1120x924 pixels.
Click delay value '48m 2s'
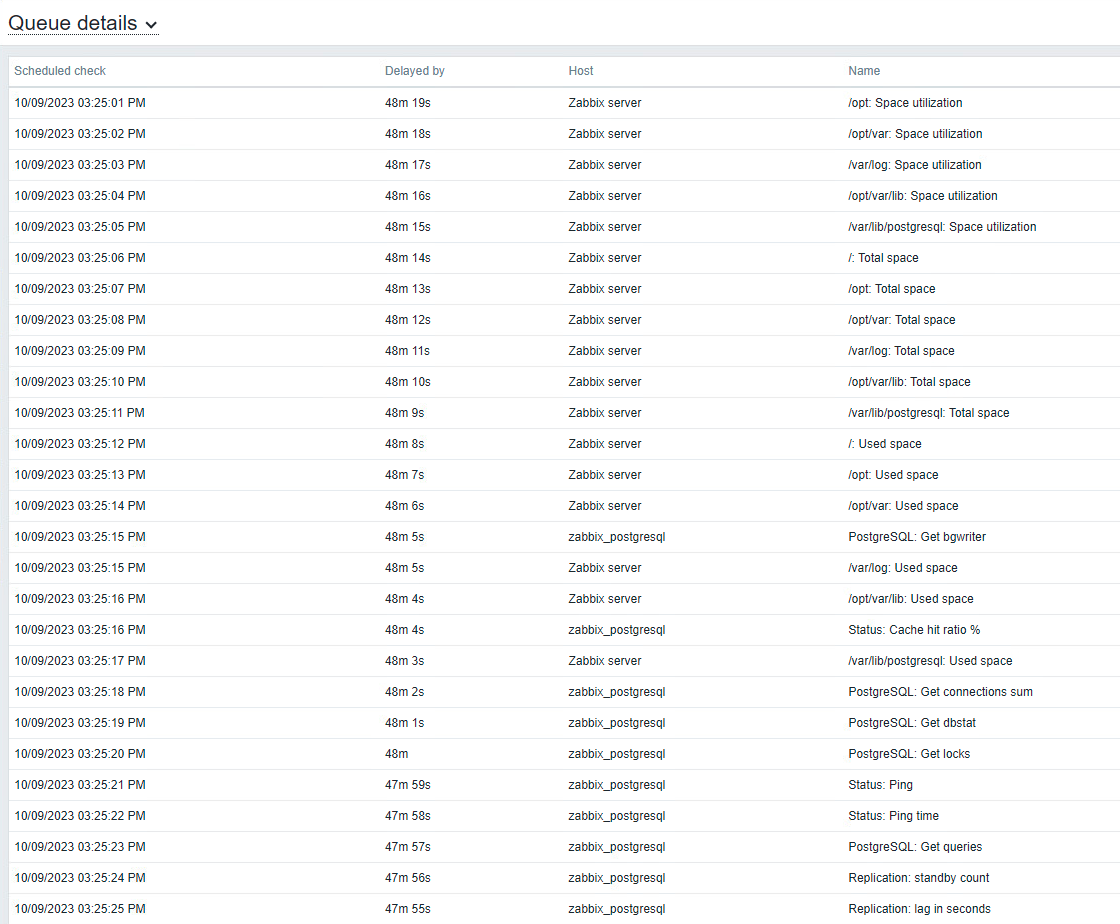tap(404, 692)
